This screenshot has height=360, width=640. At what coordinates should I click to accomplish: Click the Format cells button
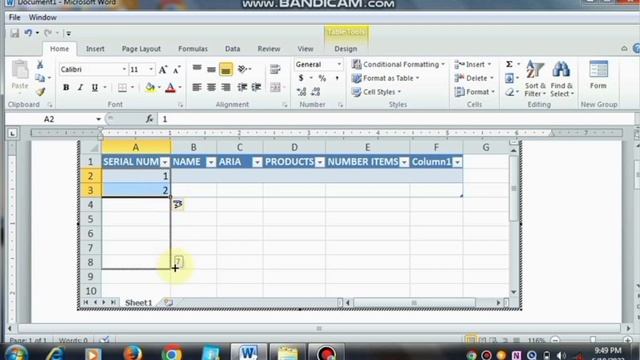(474, 92)
